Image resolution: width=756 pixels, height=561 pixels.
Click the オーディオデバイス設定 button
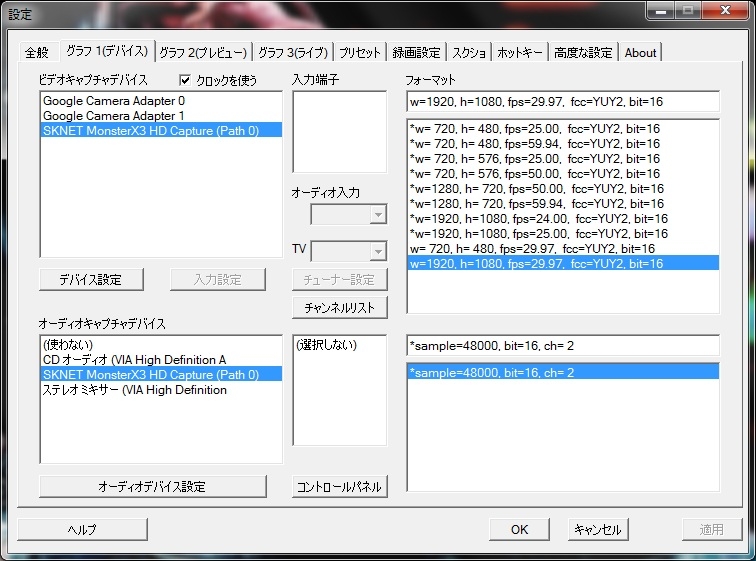click(152, 486)
